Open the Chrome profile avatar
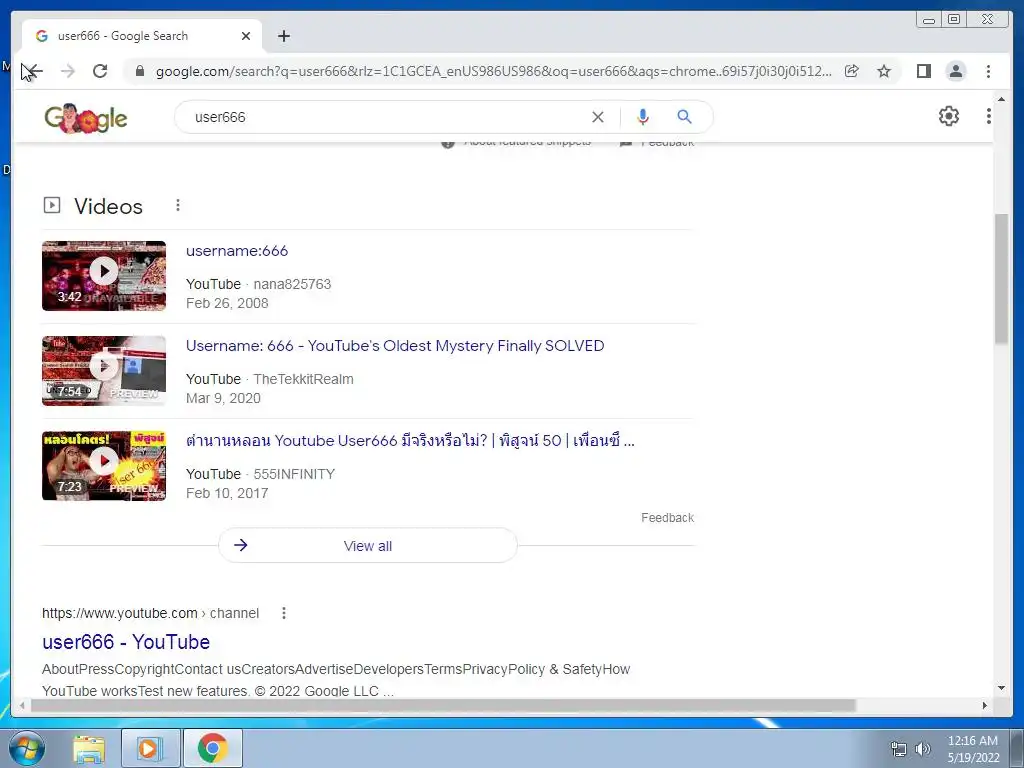1024x768 pixels. (955, 71)
